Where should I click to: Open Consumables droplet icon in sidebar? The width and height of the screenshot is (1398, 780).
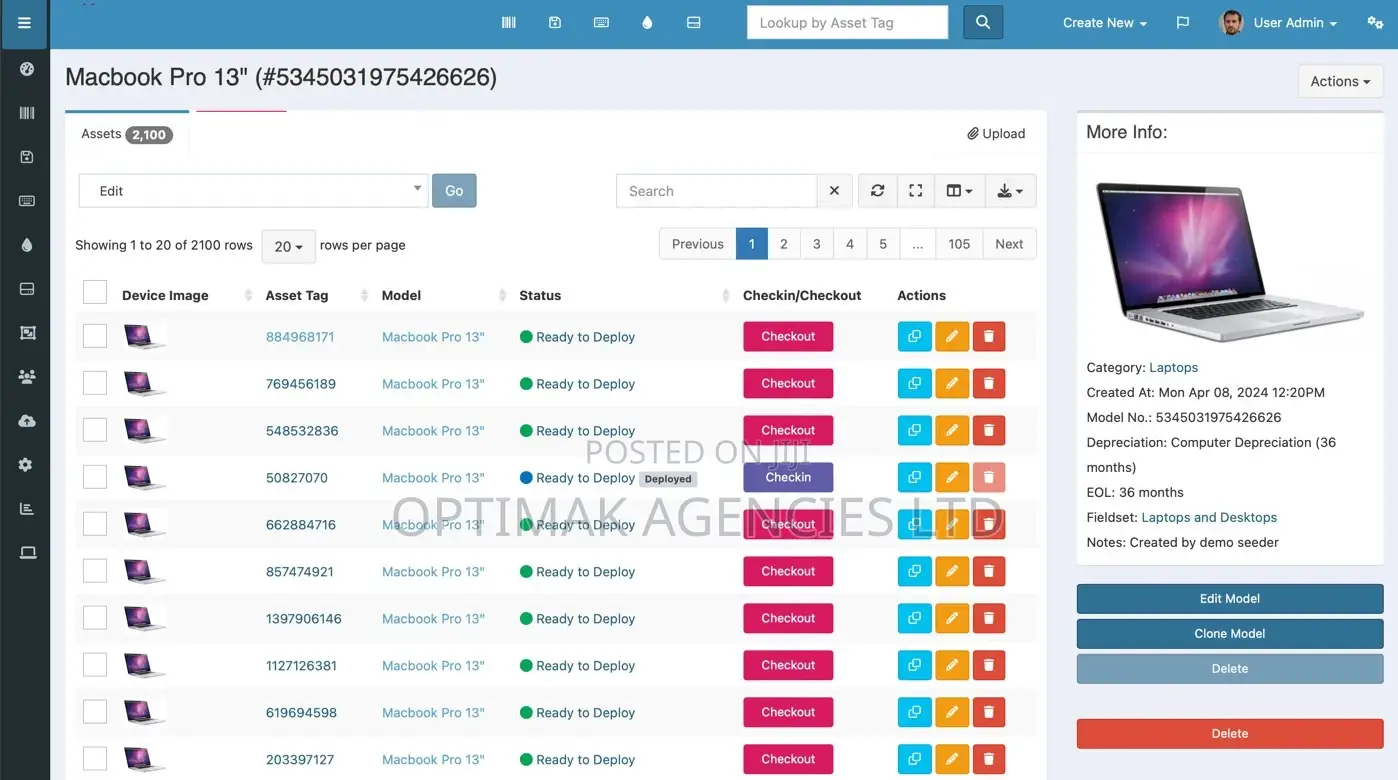tap(27, 245)
